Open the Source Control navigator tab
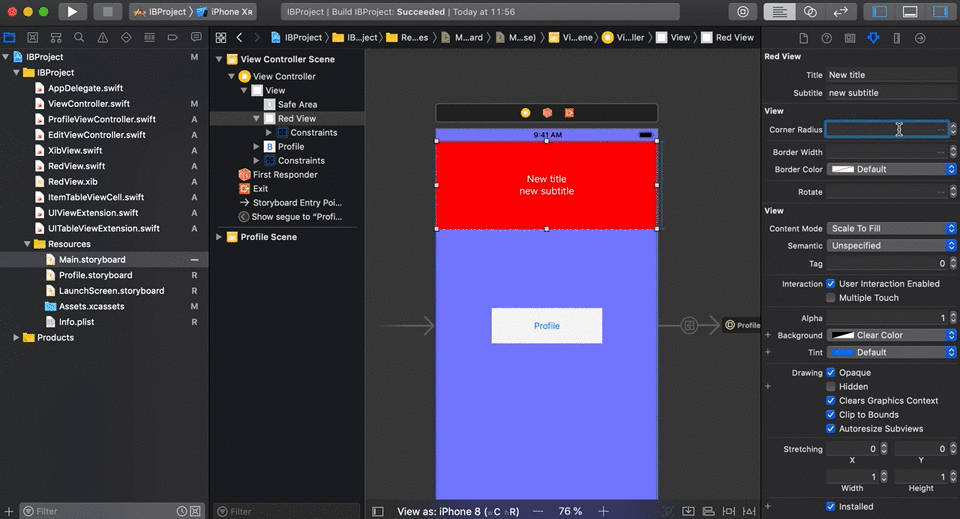The height and width of the screenshot is (519, 960). (32, 37)
